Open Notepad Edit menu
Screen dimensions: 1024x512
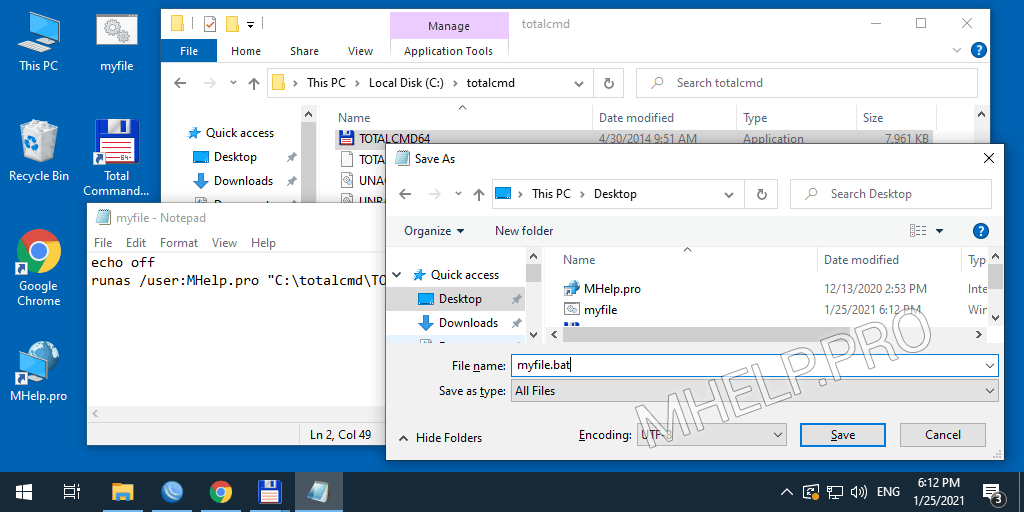point(136,242)
